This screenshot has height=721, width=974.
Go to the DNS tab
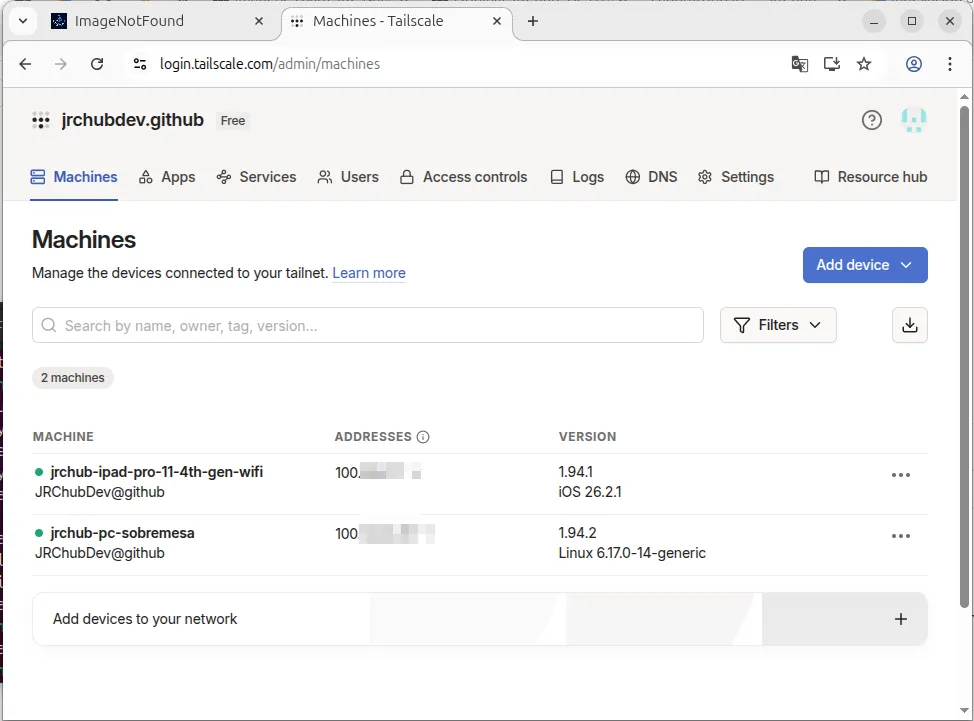click(x=651, y=177)
